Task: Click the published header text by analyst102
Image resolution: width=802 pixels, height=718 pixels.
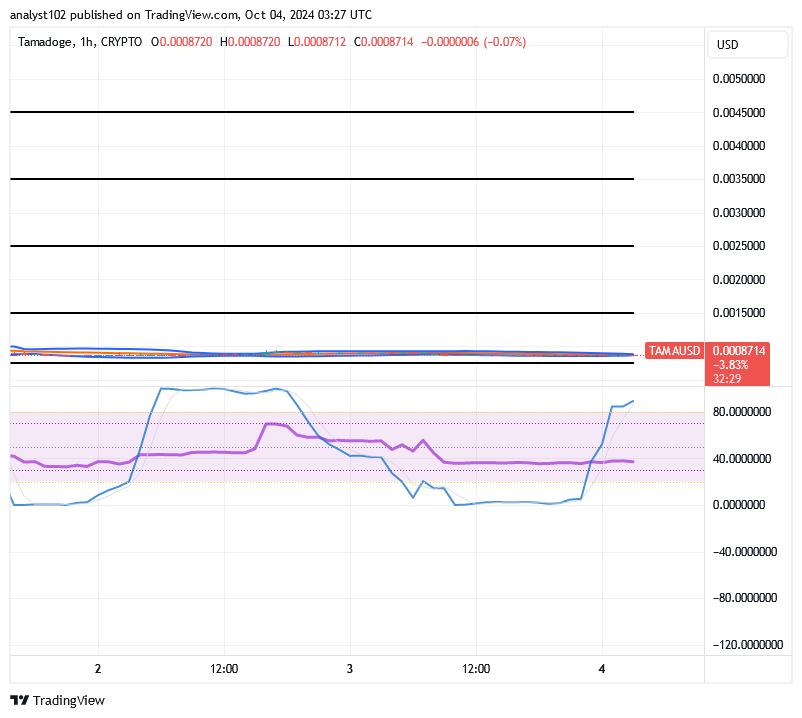Action: tap(191, 15)
